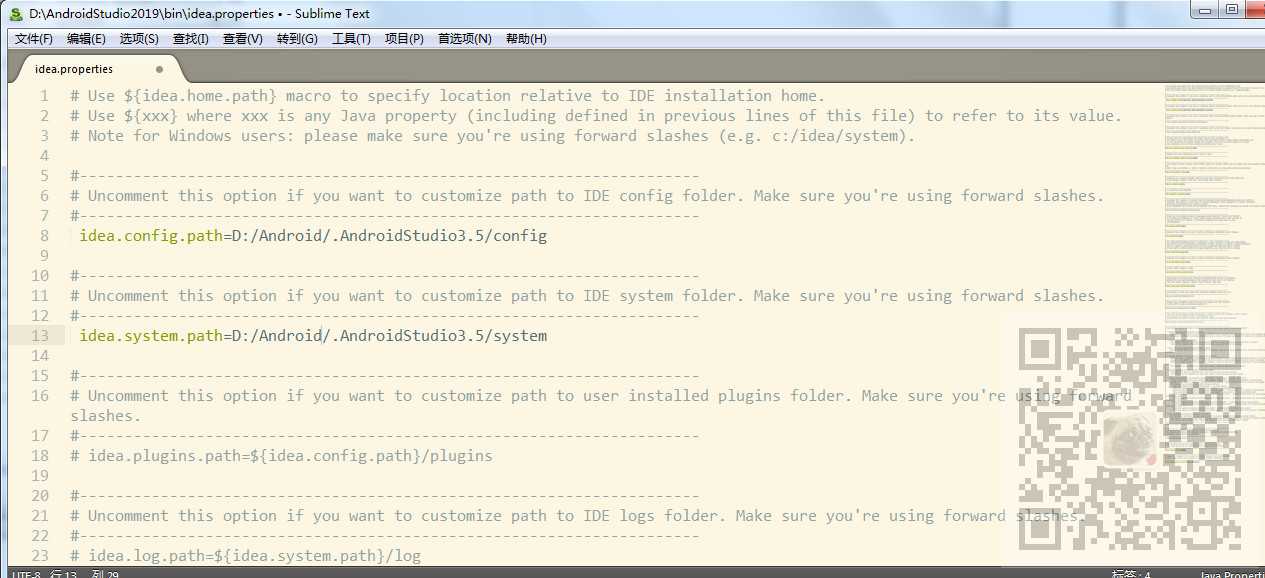Click line number 8 in the gutter
The image size is (1265, 578).
tap(44, 236)
